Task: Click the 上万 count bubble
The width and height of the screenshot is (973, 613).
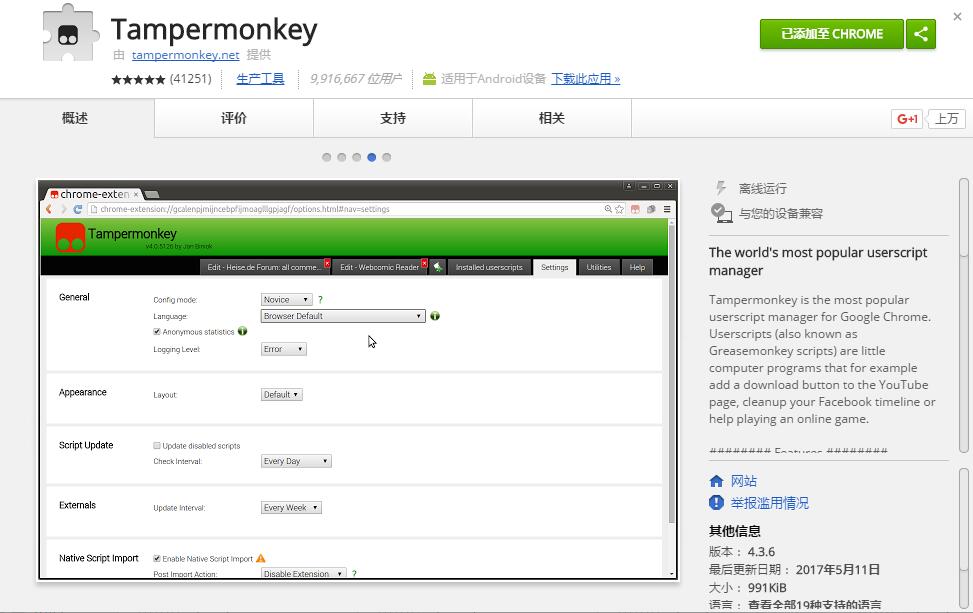Action: 946,119
